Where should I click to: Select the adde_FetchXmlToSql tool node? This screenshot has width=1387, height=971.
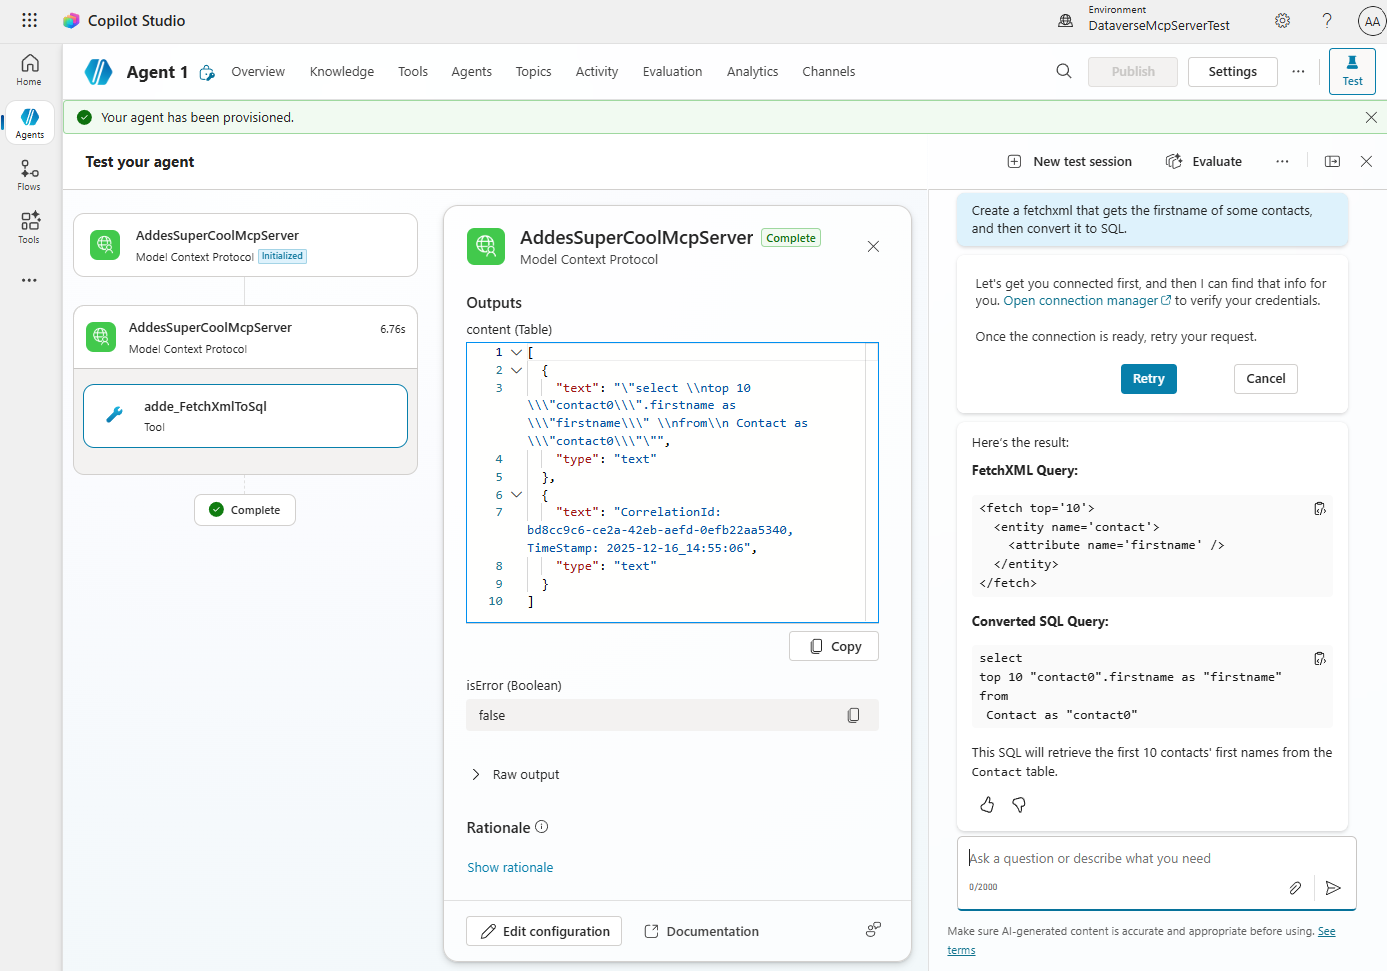245,416
